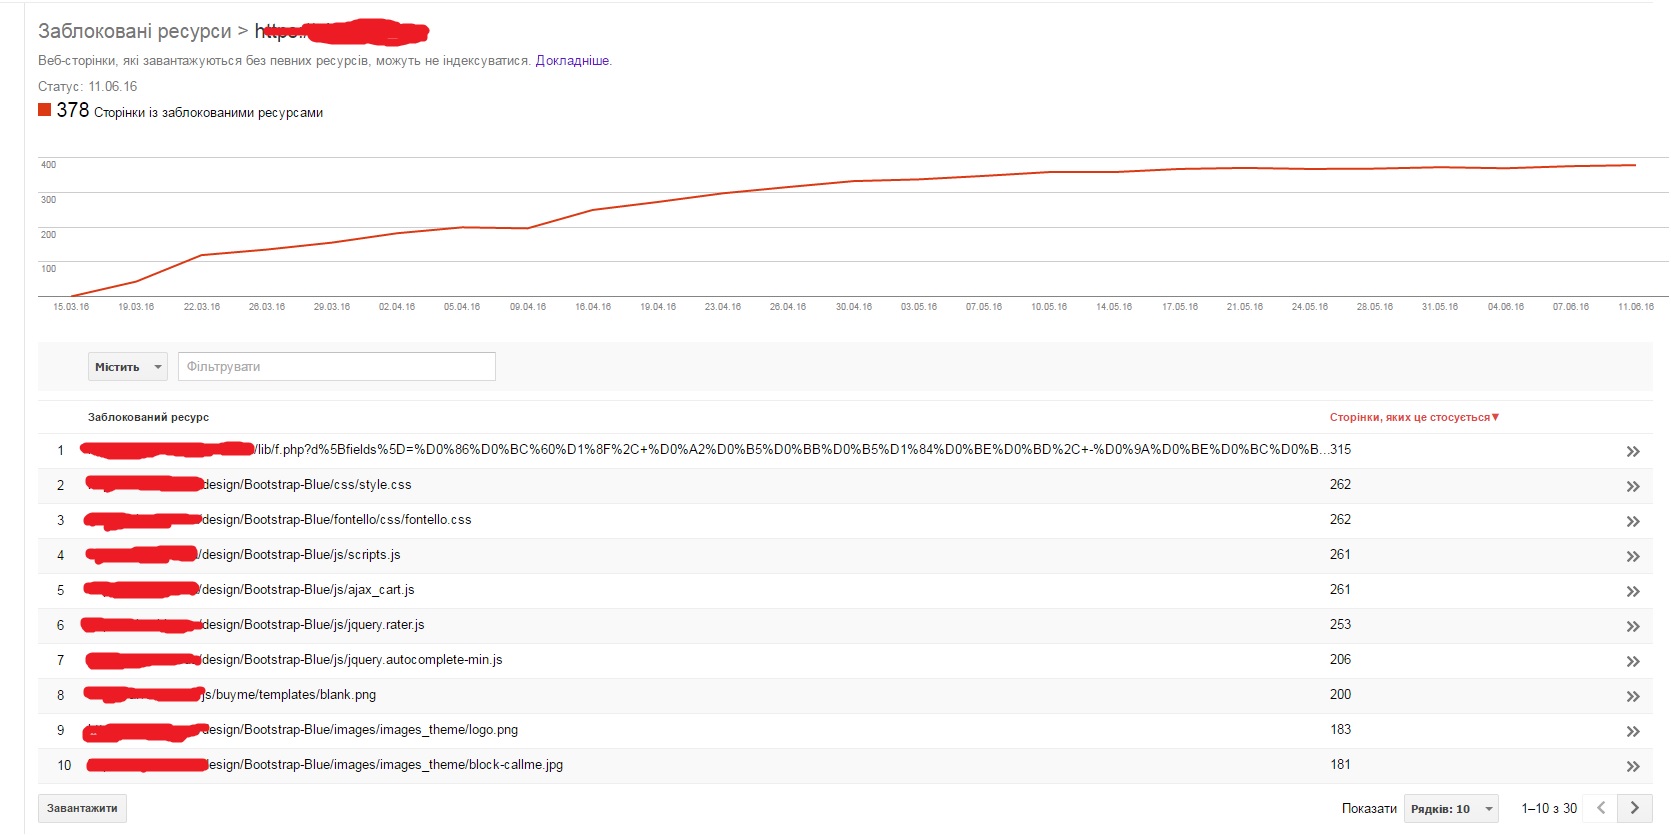Viewport: 1671px width, 835px height.
Task: Click double-chevron on blank.png row
Action: click(1632, 696)
